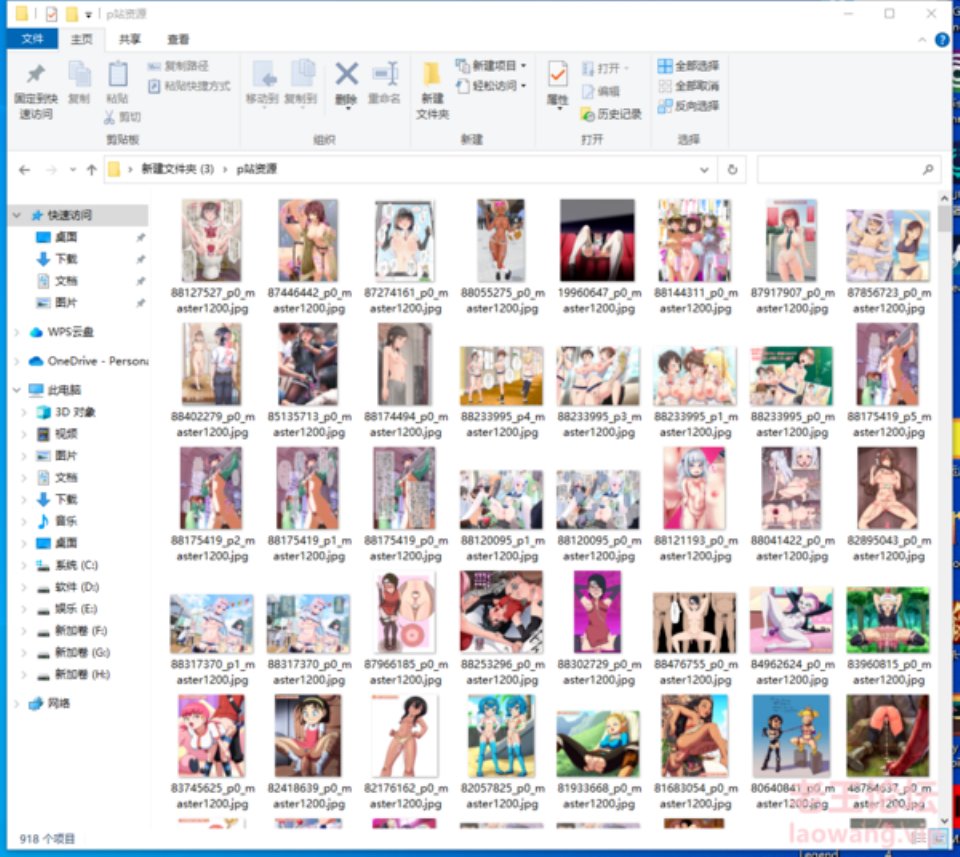Expand the 系统 (C:) drive node
This screenshot has height=857, width=960.
pos(24,565)
